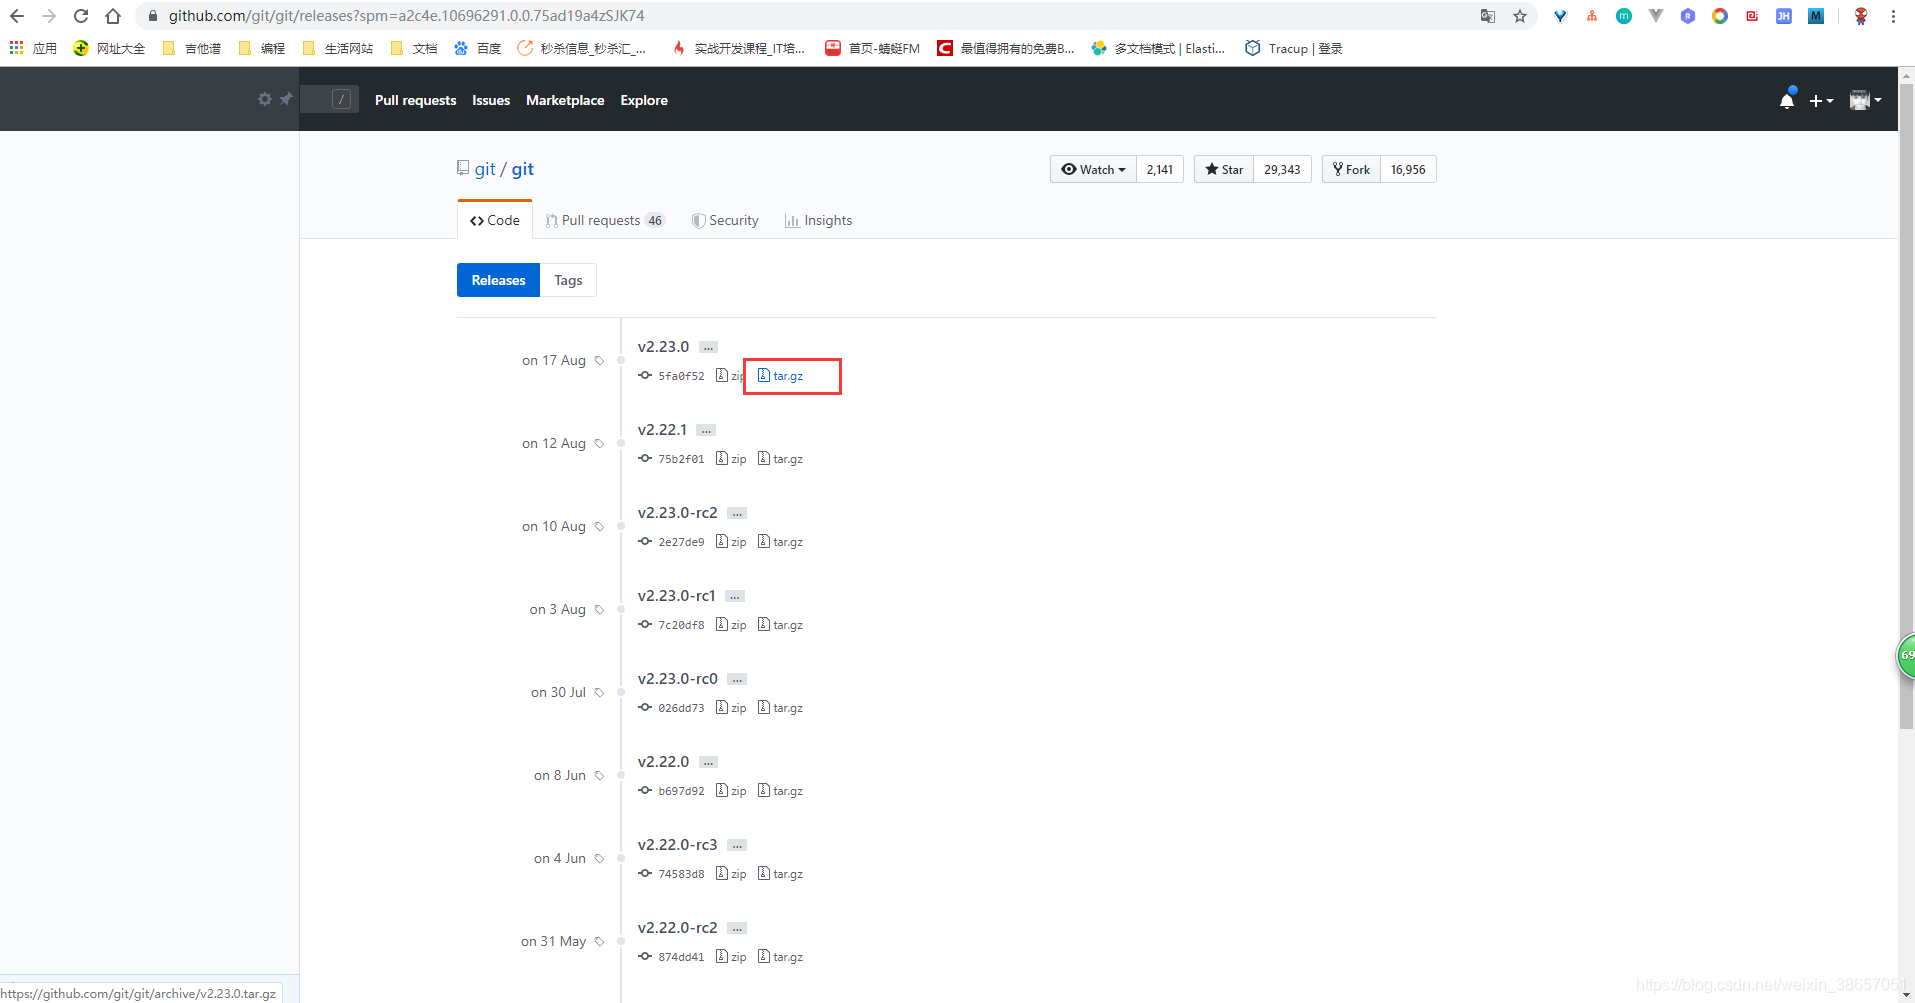
Task: Open the v2.23.0 release title
Action: [x=663, y=346]
